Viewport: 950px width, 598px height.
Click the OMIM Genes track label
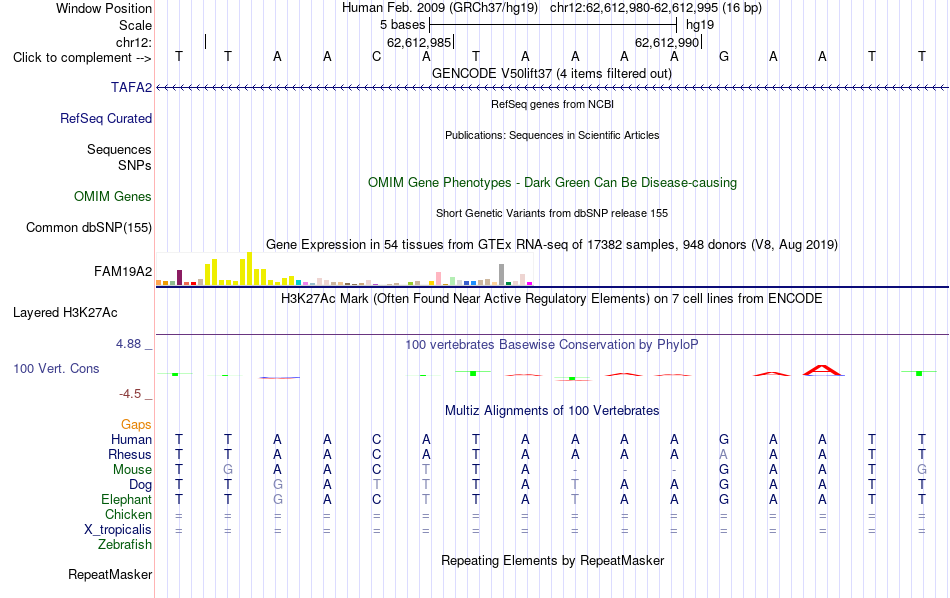coord(113,197)
